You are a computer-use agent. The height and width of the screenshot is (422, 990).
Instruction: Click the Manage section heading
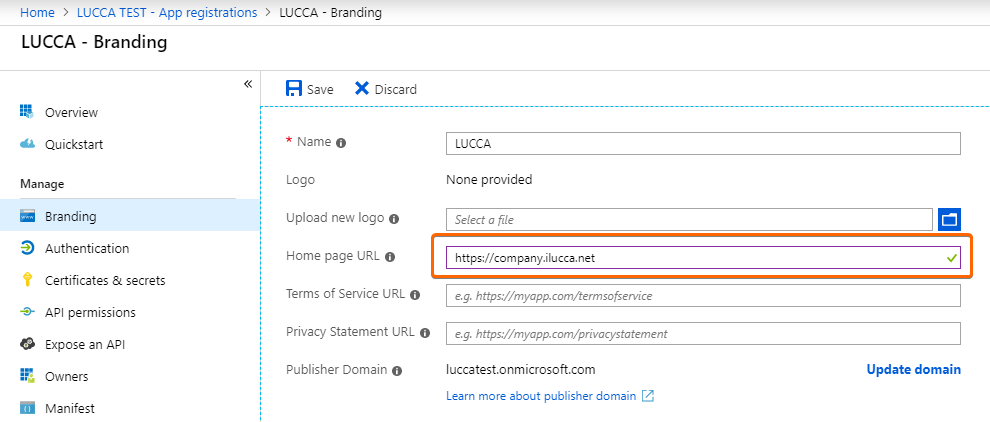pyautogui.click(x=42, y=184)
